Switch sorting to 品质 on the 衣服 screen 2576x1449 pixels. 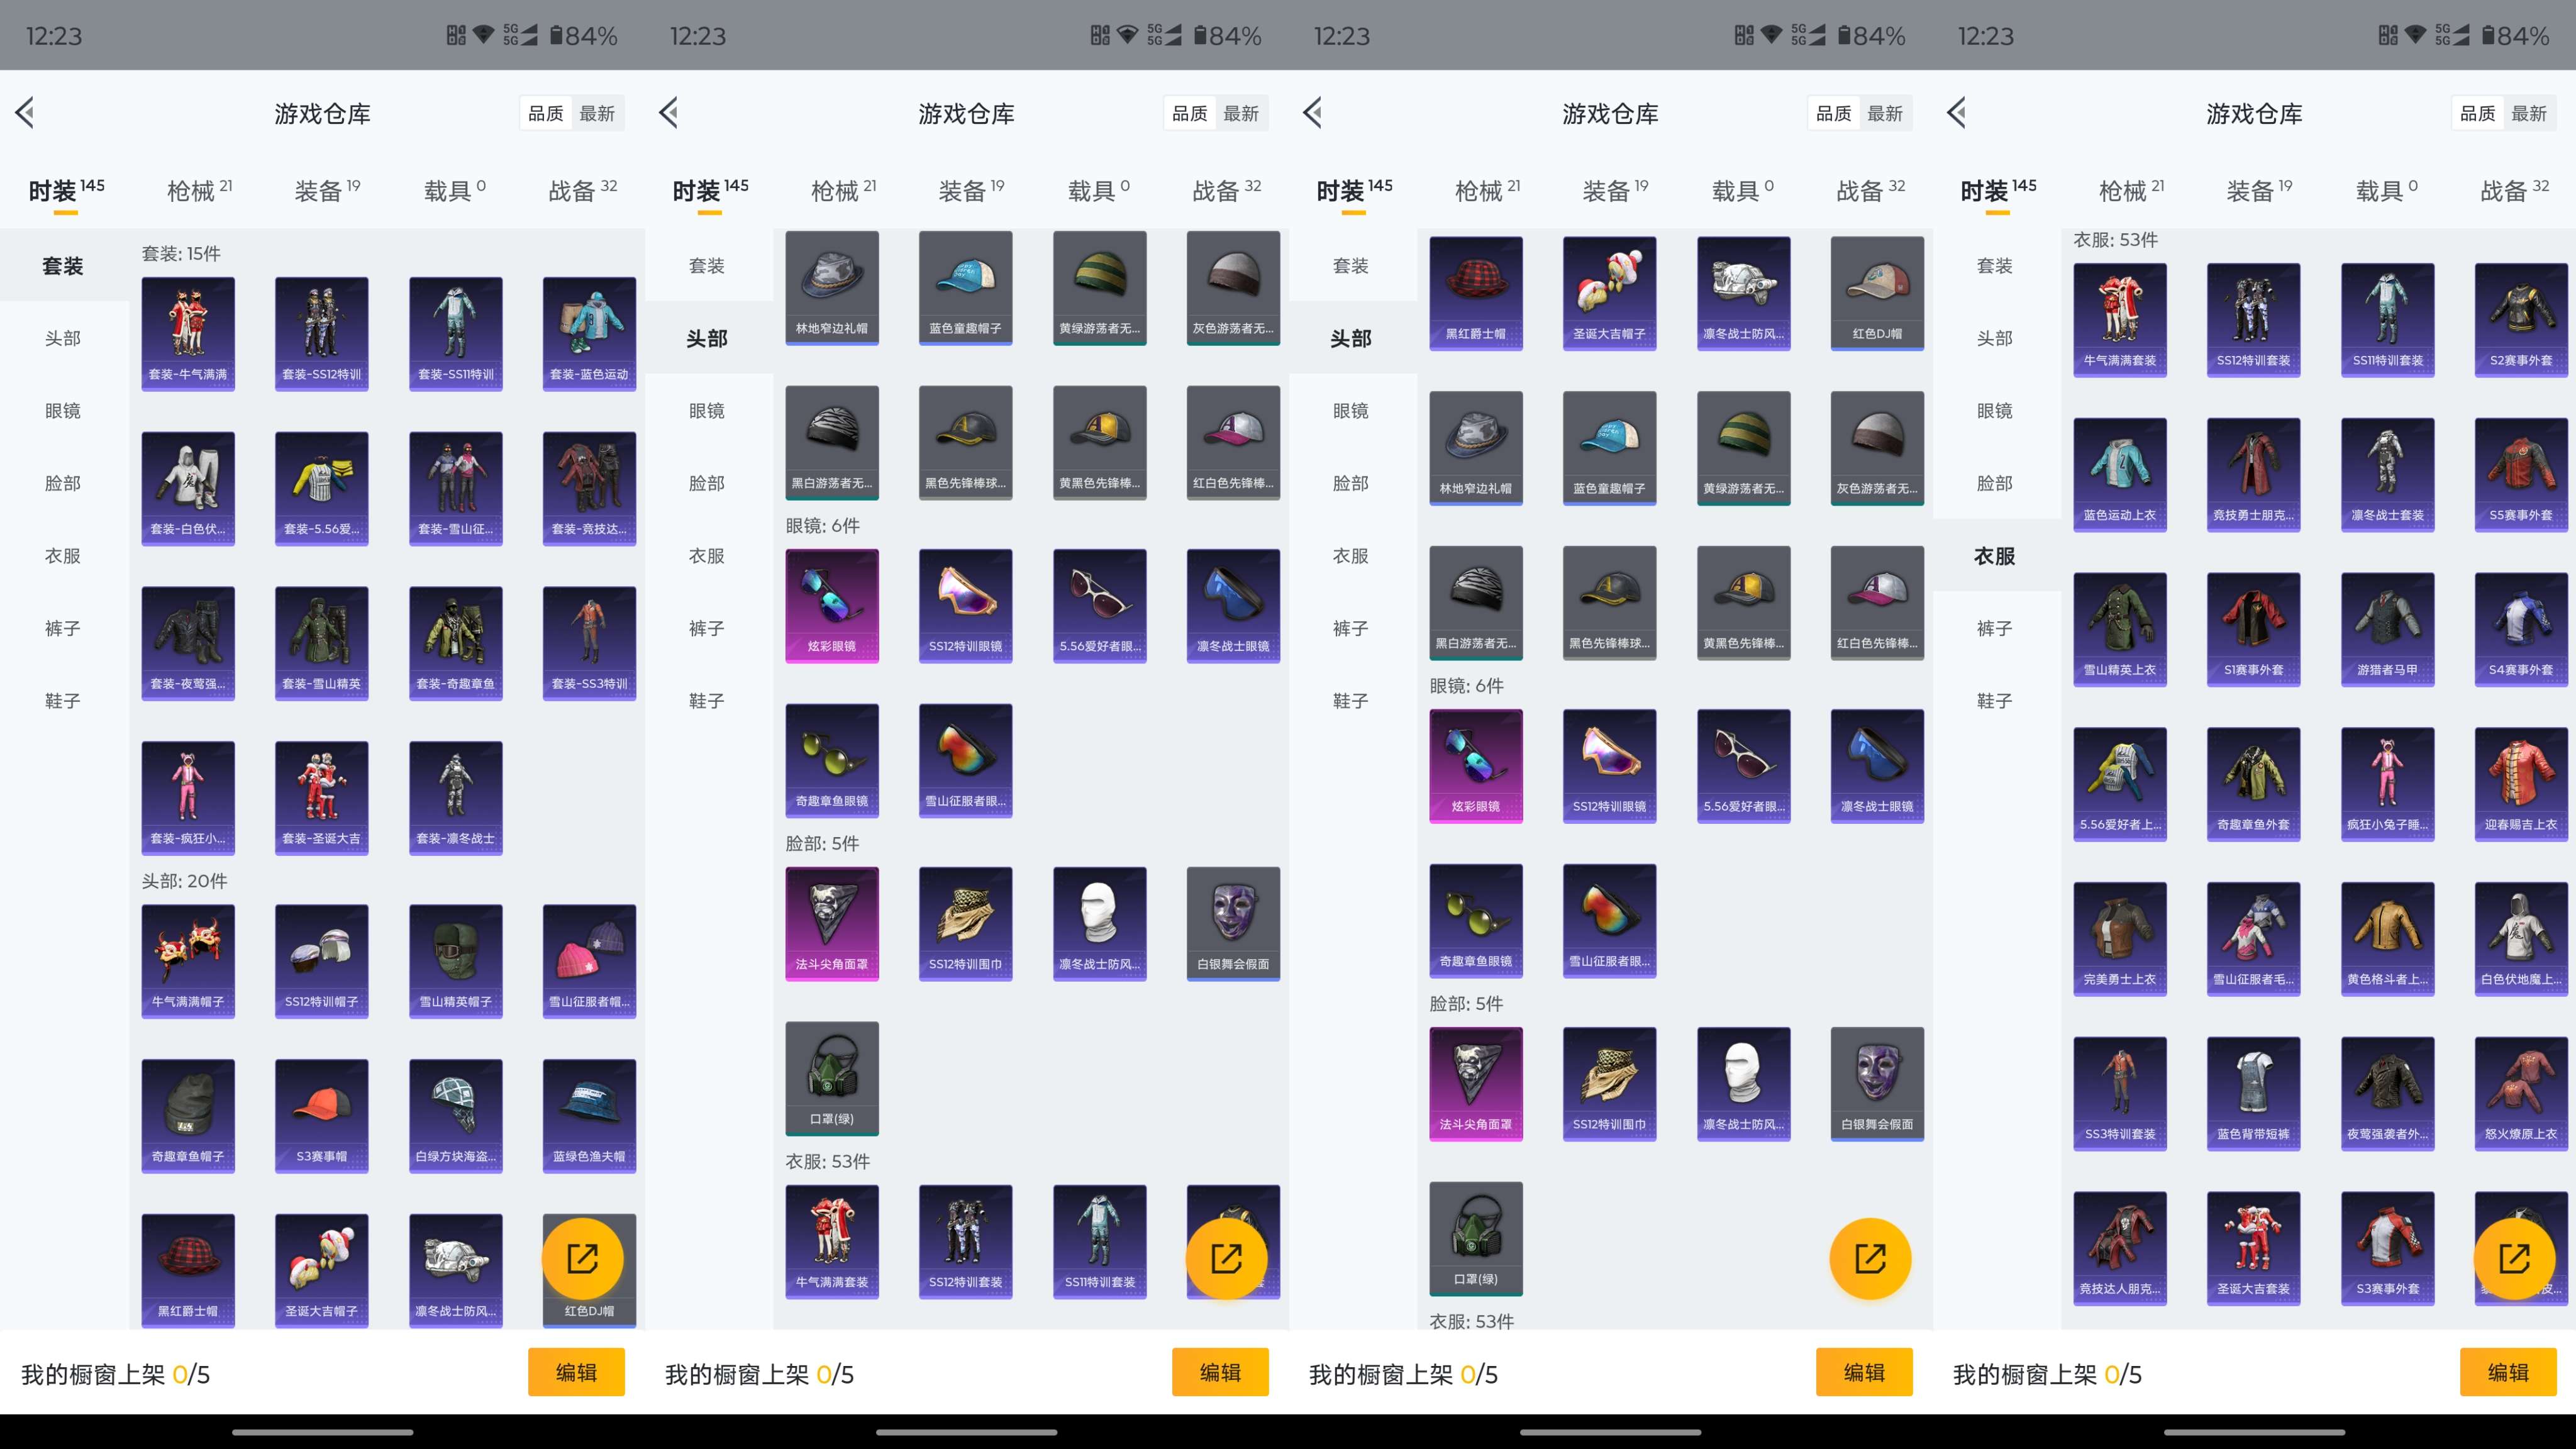2478,114
